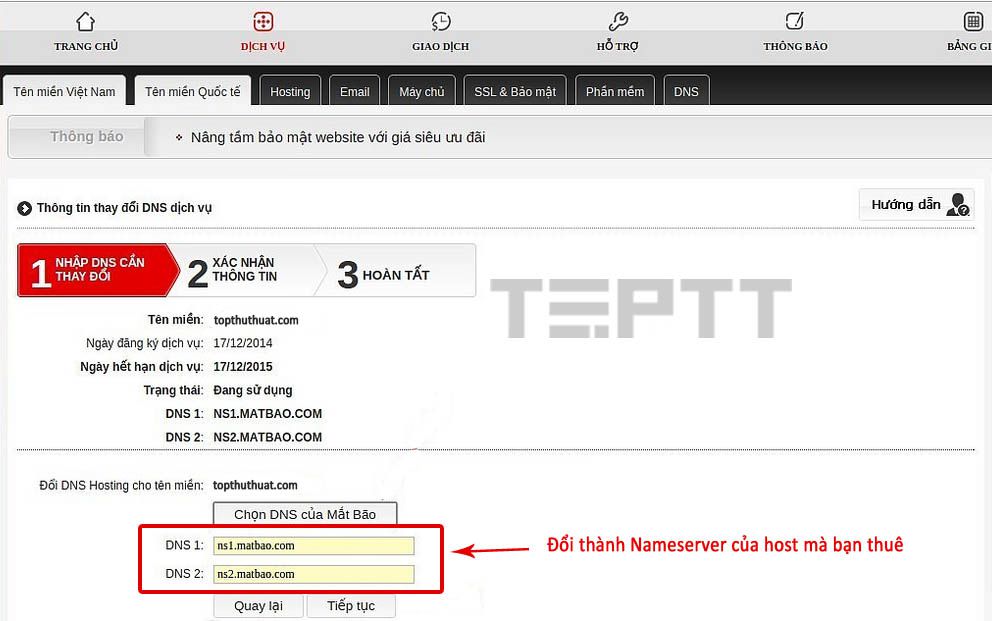
Task: Click the Hướng dẫn guide button
Action: (x=916, y=204)
